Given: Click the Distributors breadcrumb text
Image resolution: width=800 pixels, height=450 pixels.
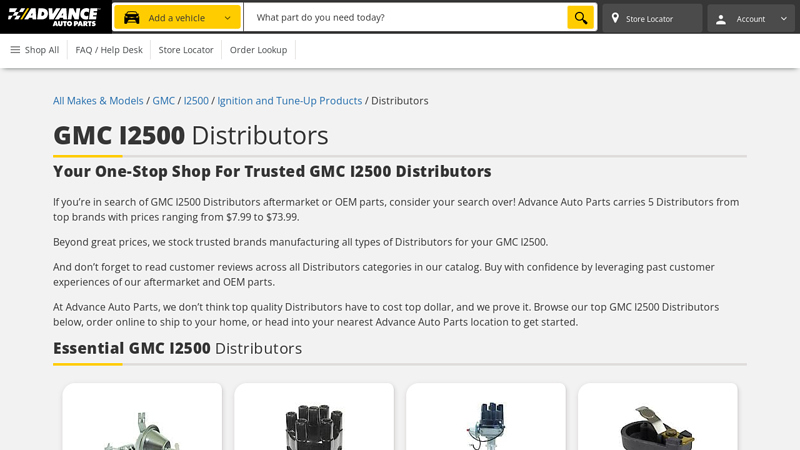Looking at the screenshot, I should 399,101.
